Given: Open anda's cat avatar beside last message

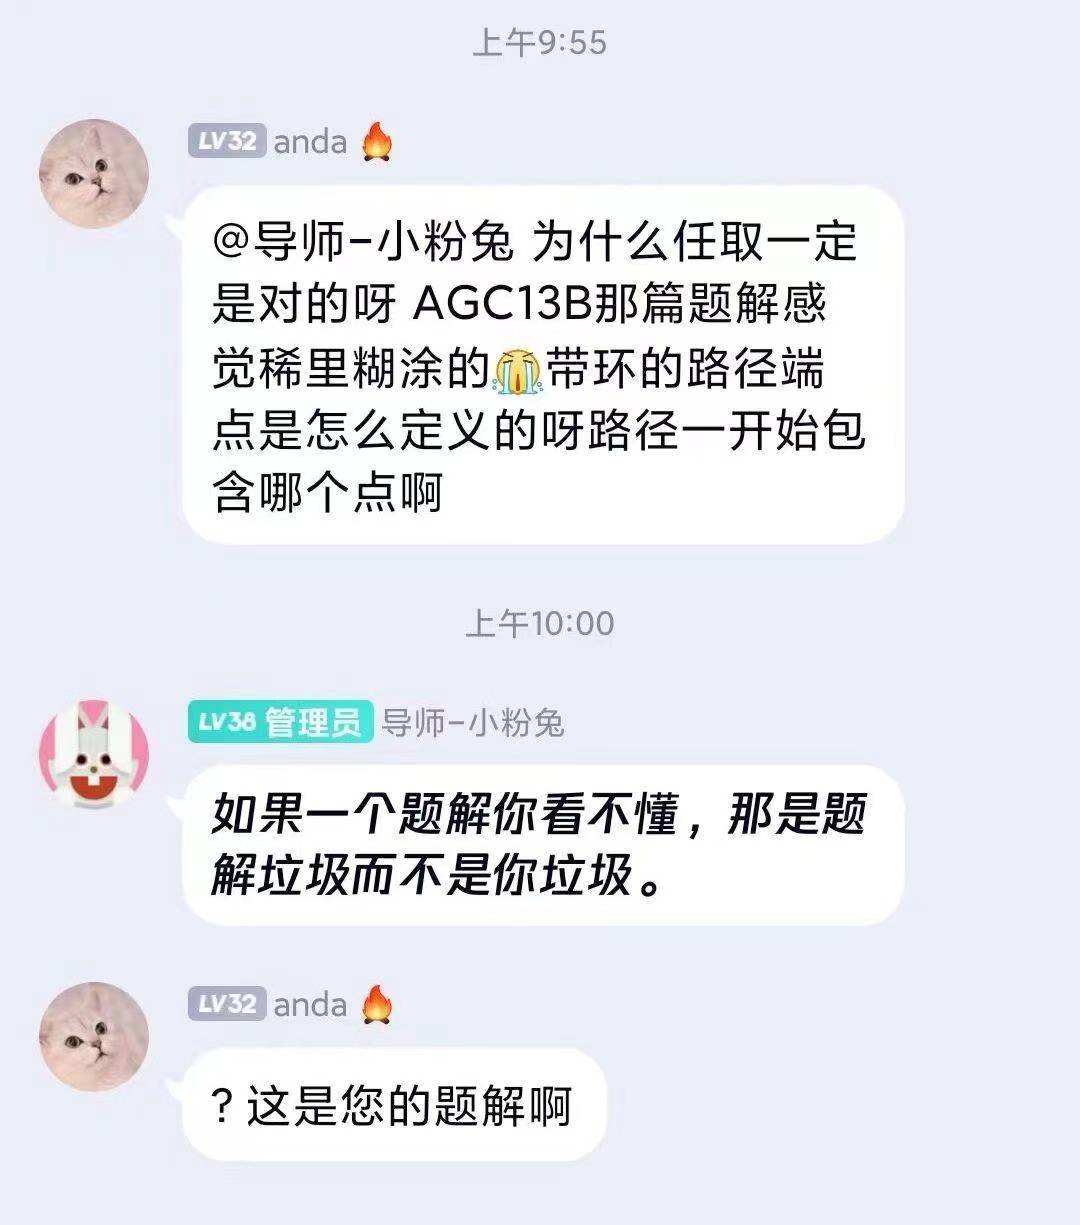Looking at the screenshot, I should 93,1036.
